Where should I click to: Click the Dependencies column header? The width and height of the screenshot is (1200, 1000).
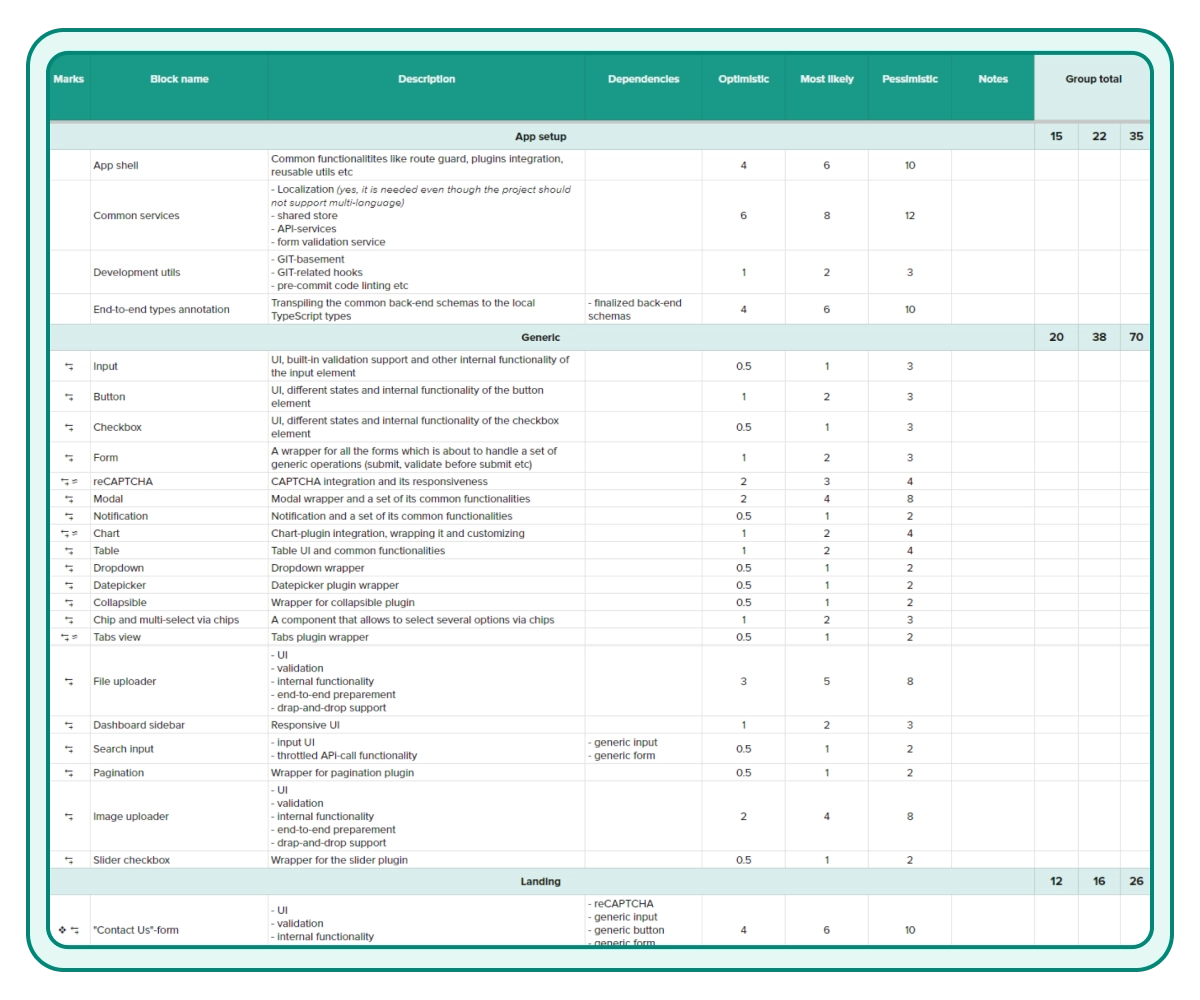[x=643, y=80]
